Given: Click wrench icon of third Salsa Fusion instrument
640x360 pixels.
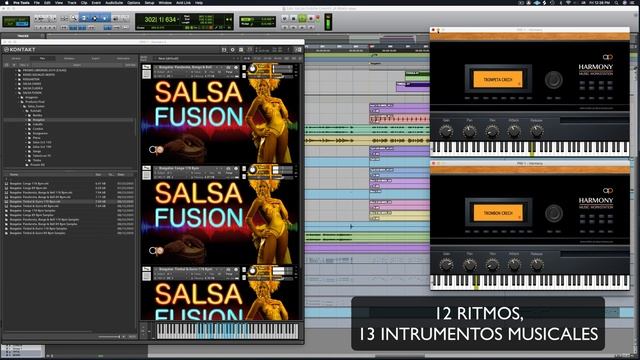Looking at the screenshot, I should (146, 269).
